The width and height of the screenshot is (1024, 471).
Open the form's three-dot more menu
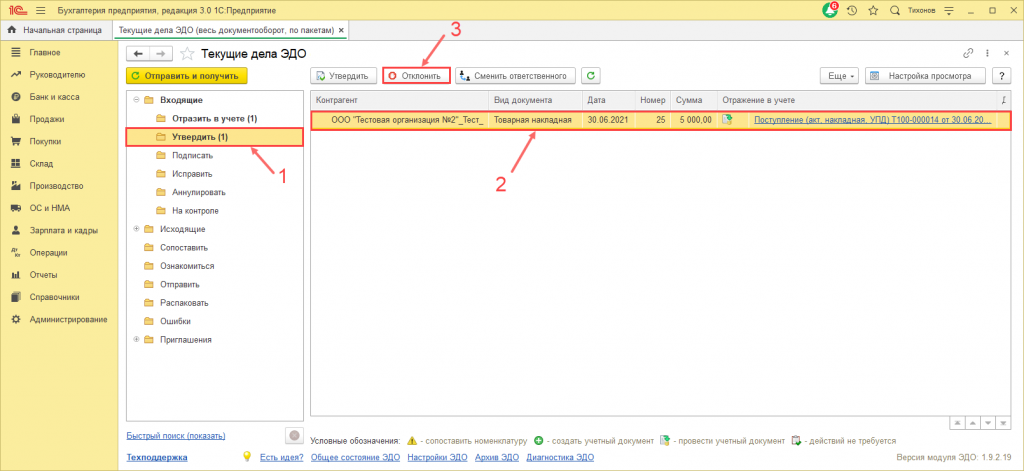987,54
